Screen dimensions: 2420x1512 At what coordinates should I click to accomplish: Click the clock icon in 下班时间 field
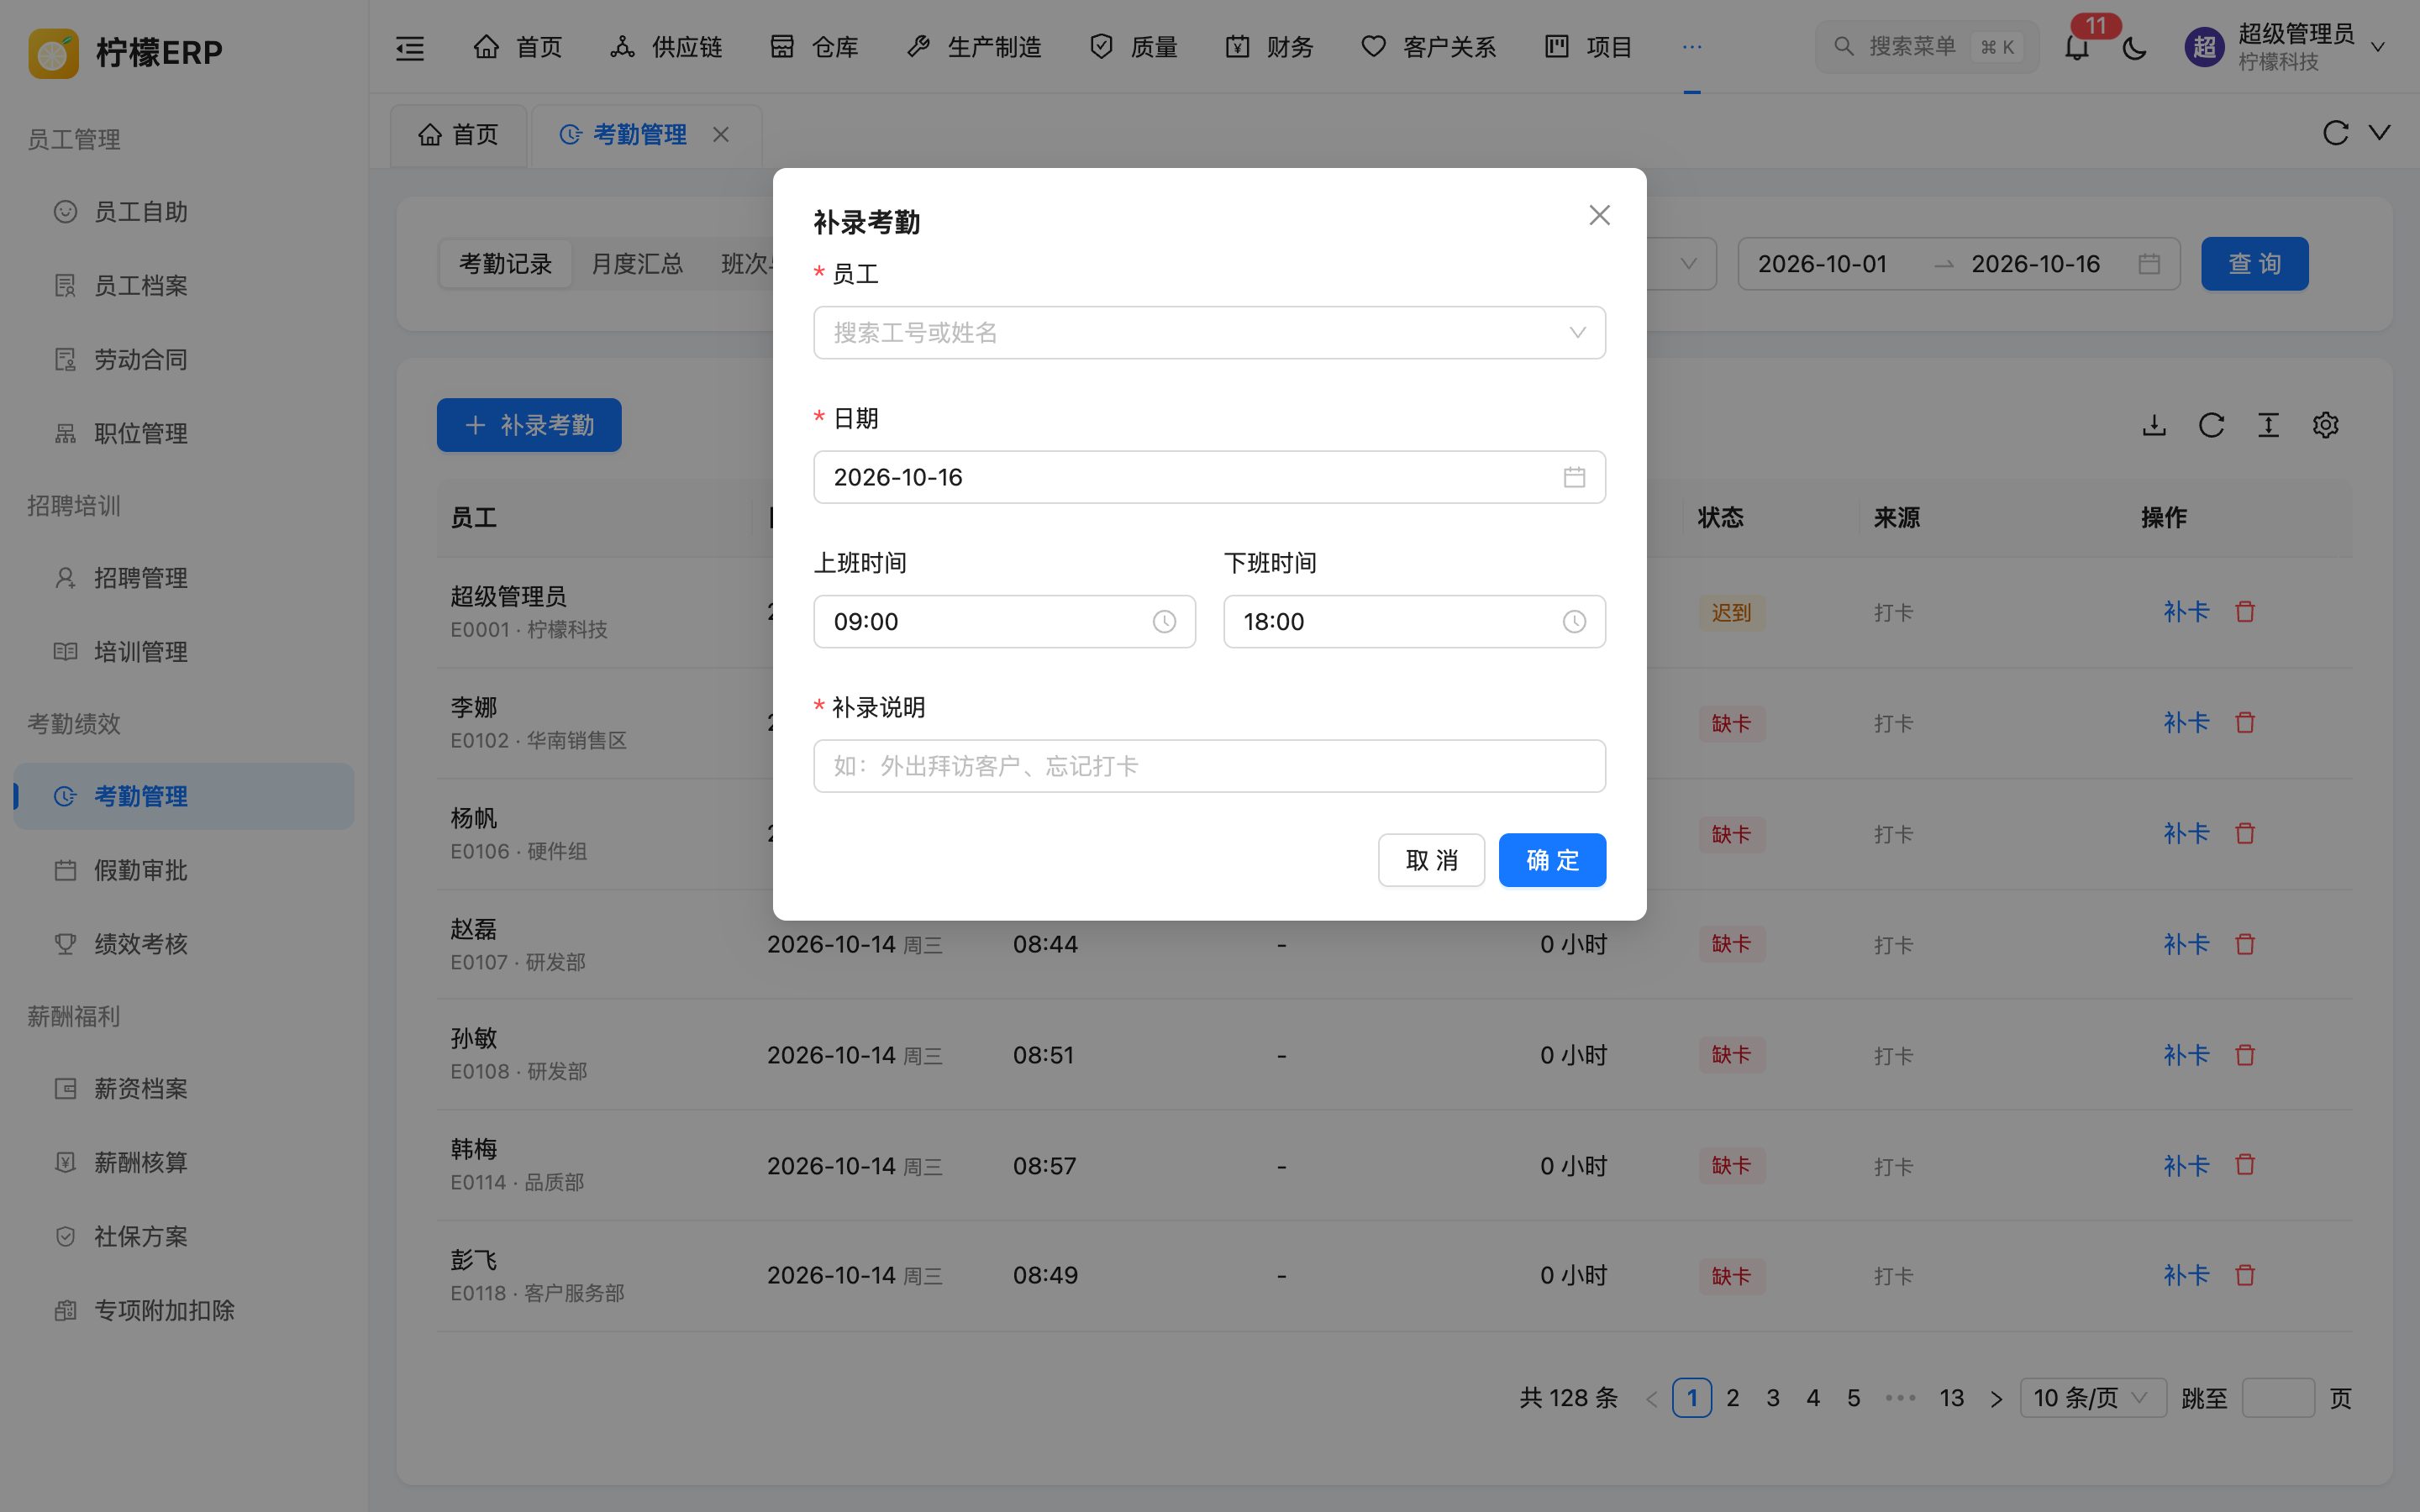tap(1574, 622)
